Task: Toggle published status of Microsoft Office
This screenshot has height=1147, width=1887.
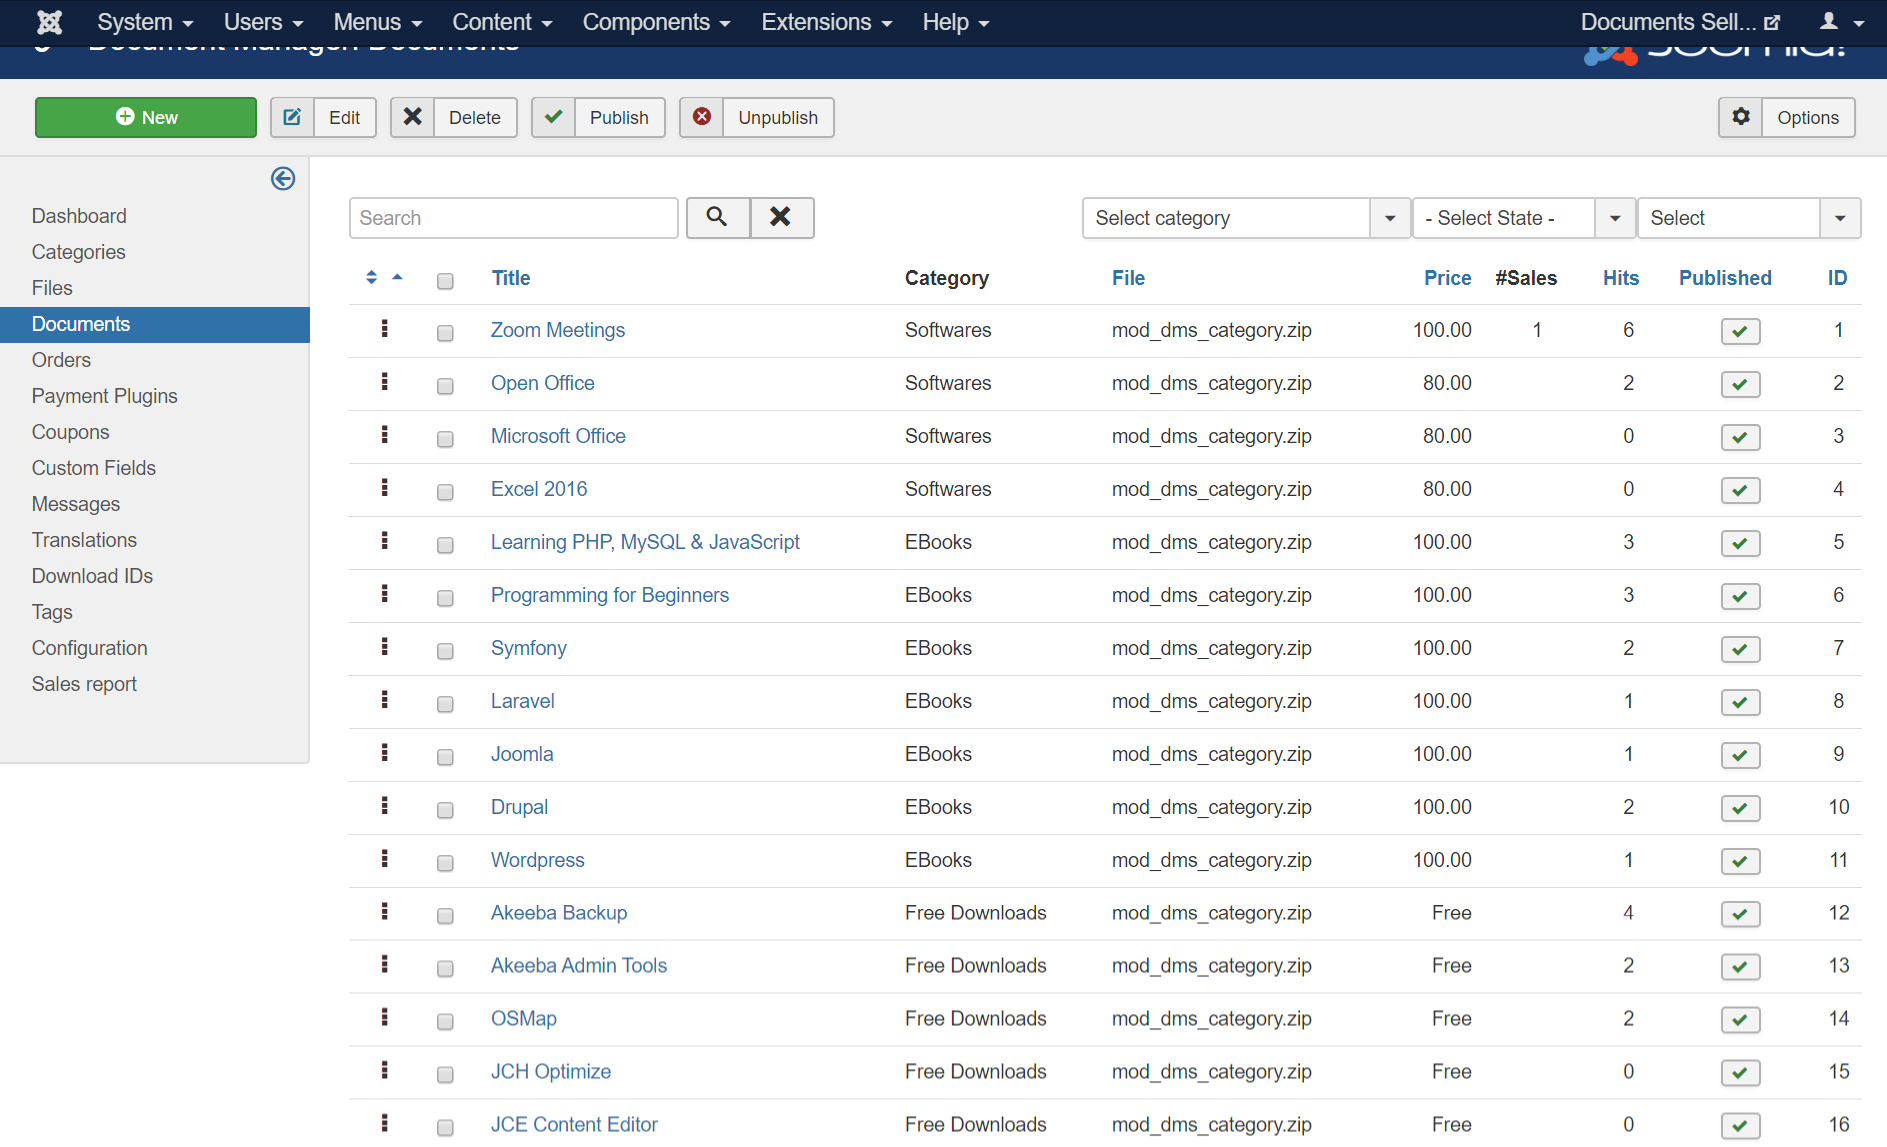Action: click(x=1740, y=437)
